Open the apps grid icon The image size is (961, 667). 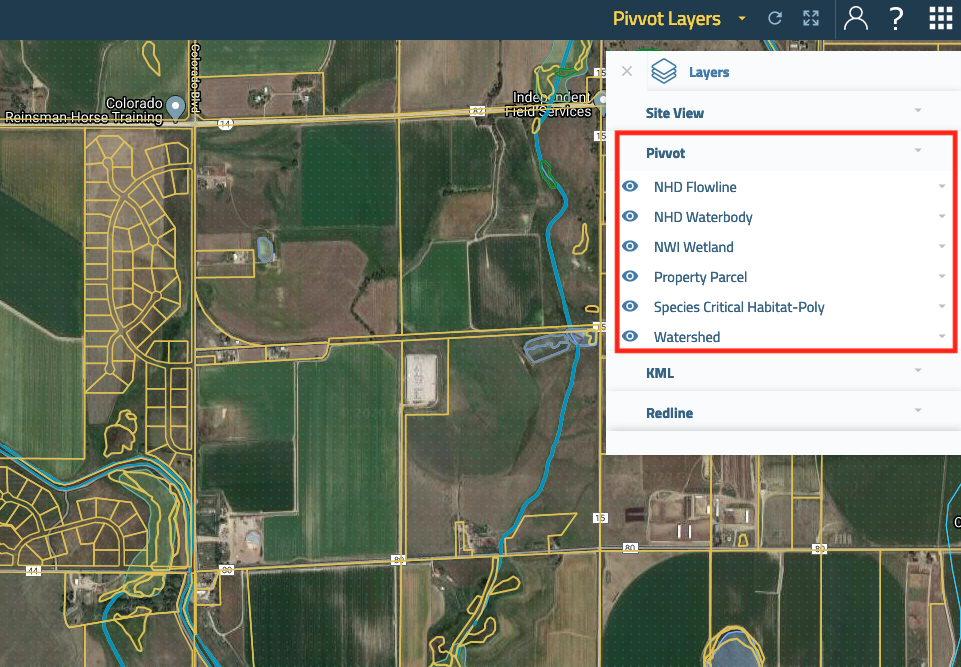pos(940,19)
